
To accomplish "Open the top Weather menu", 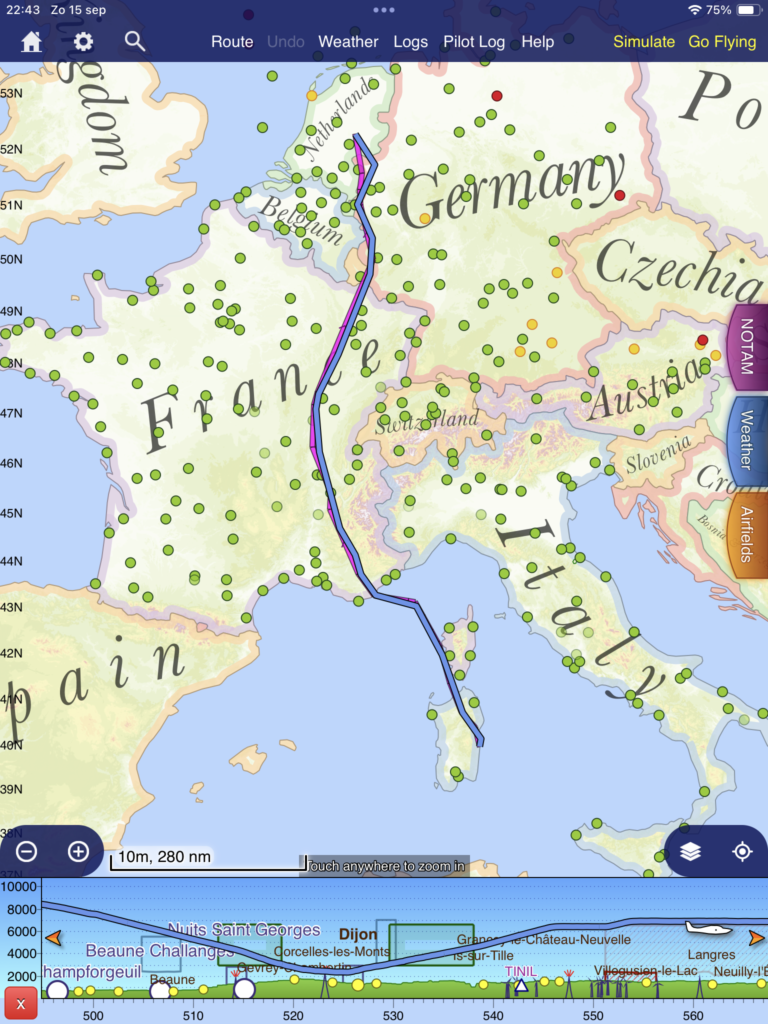I will click(348, 42).
